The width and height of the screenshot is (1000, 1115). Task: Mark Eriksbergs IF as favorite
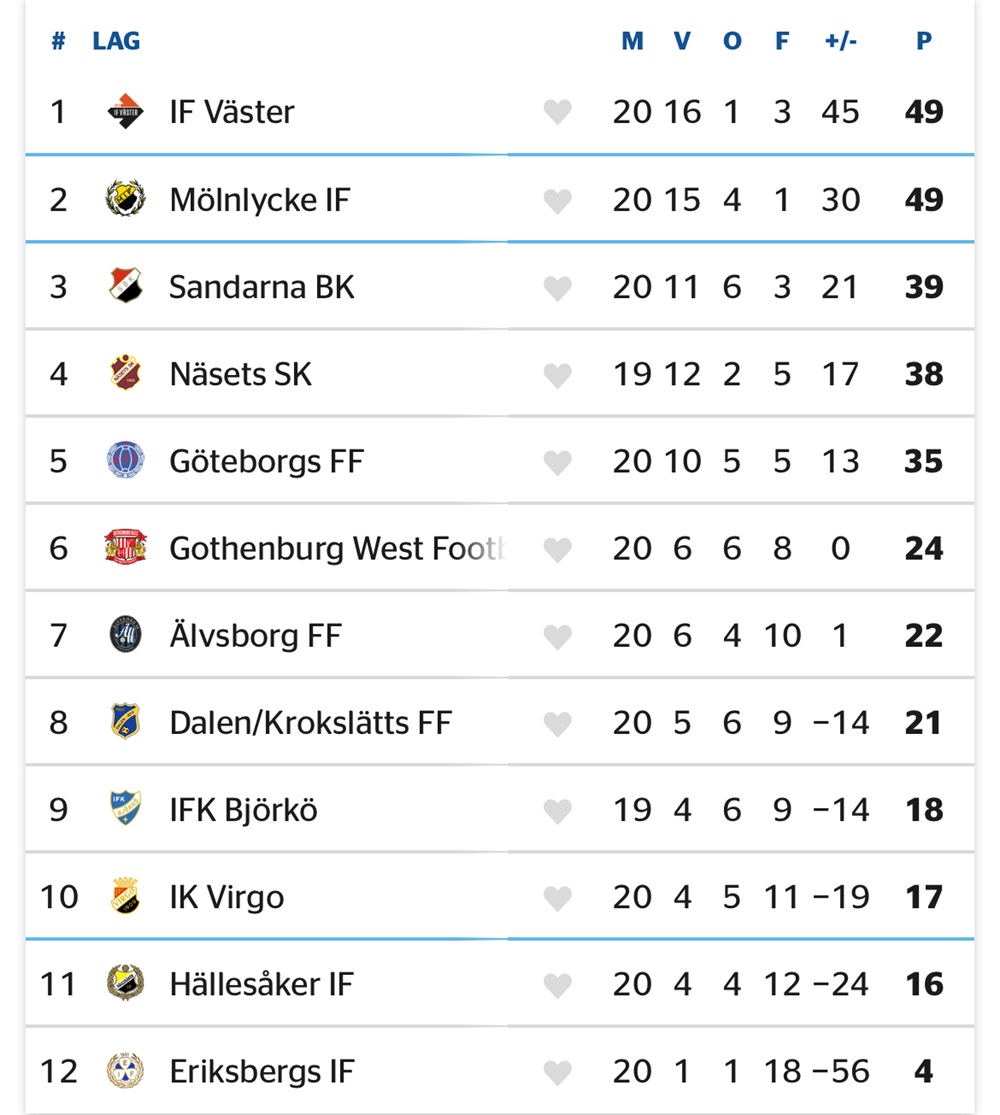[557, 1072]
